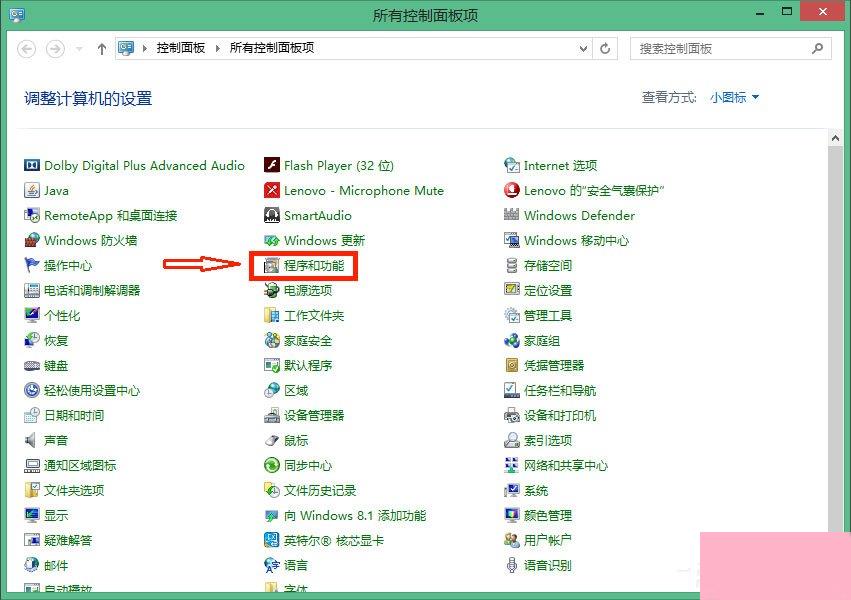Expand the arrow before 控制面板 in breadcrumb
851x600 pixels.
[145, 48]
